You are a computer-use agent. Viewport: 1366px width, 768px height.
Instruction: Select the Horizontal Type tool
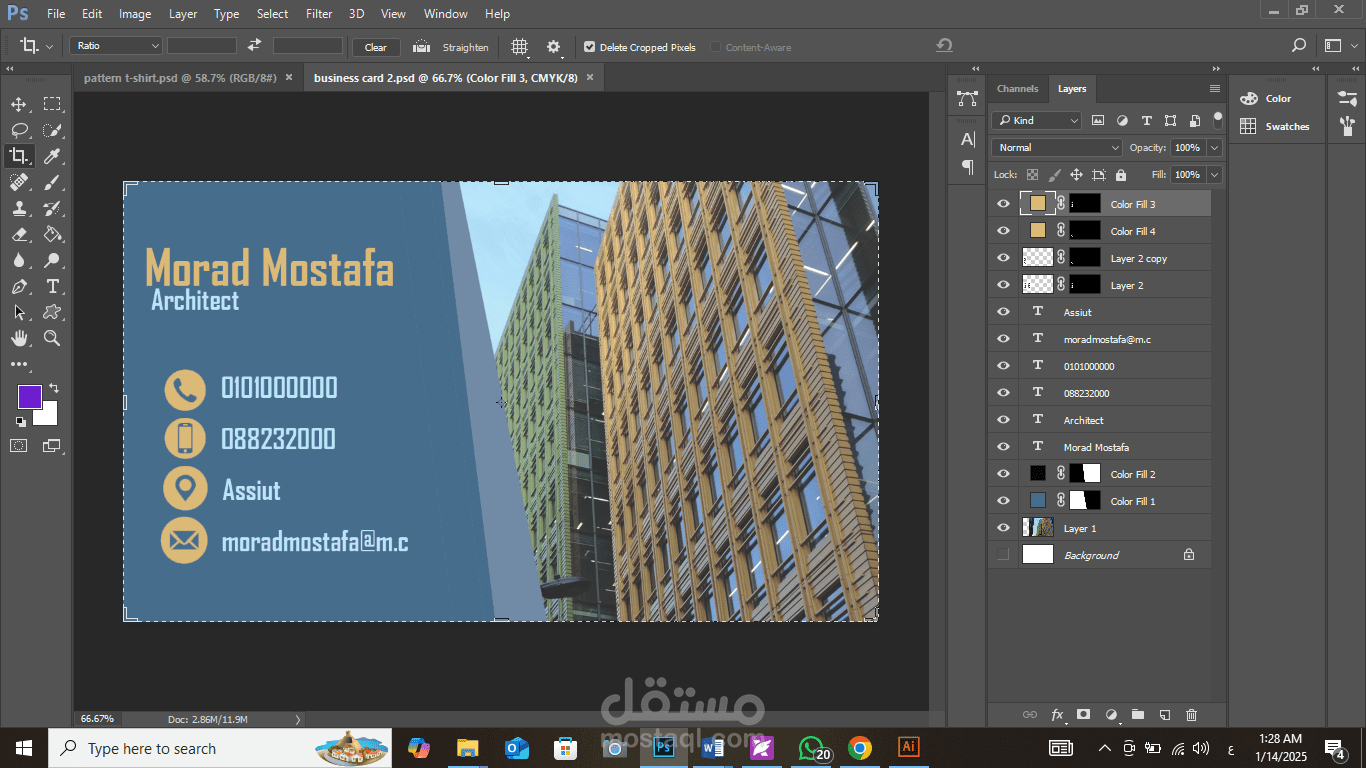(52, 286)
